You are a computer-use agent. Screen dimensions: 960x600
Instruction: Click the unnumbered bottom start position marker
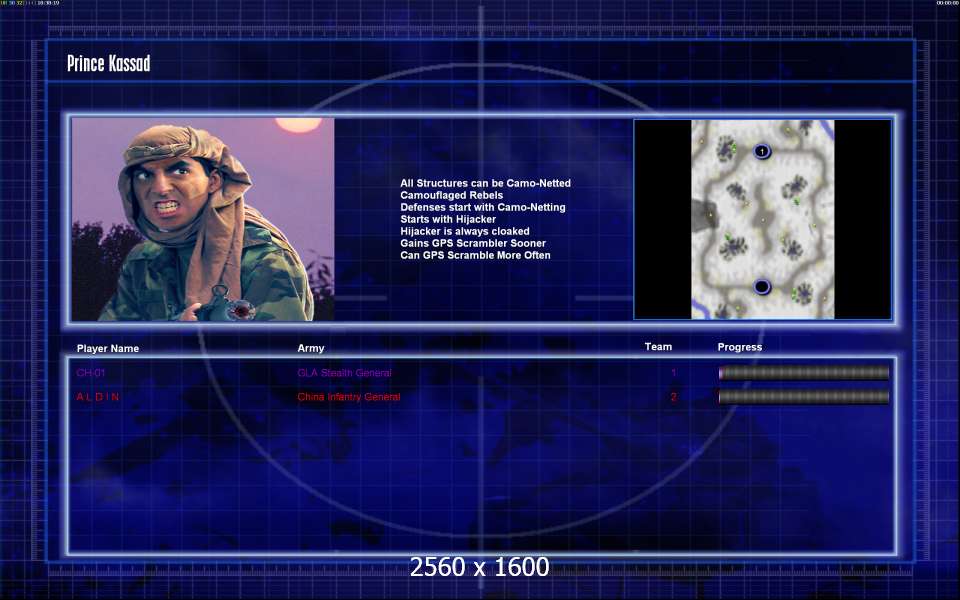tap(762, 287)
